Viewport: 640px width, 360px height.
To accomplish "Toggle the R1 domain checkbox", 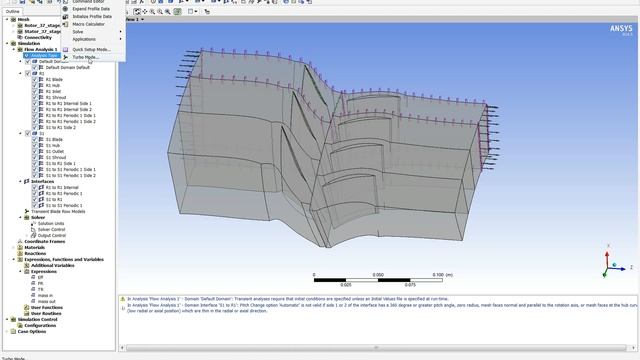I will (x=28, y=73).
